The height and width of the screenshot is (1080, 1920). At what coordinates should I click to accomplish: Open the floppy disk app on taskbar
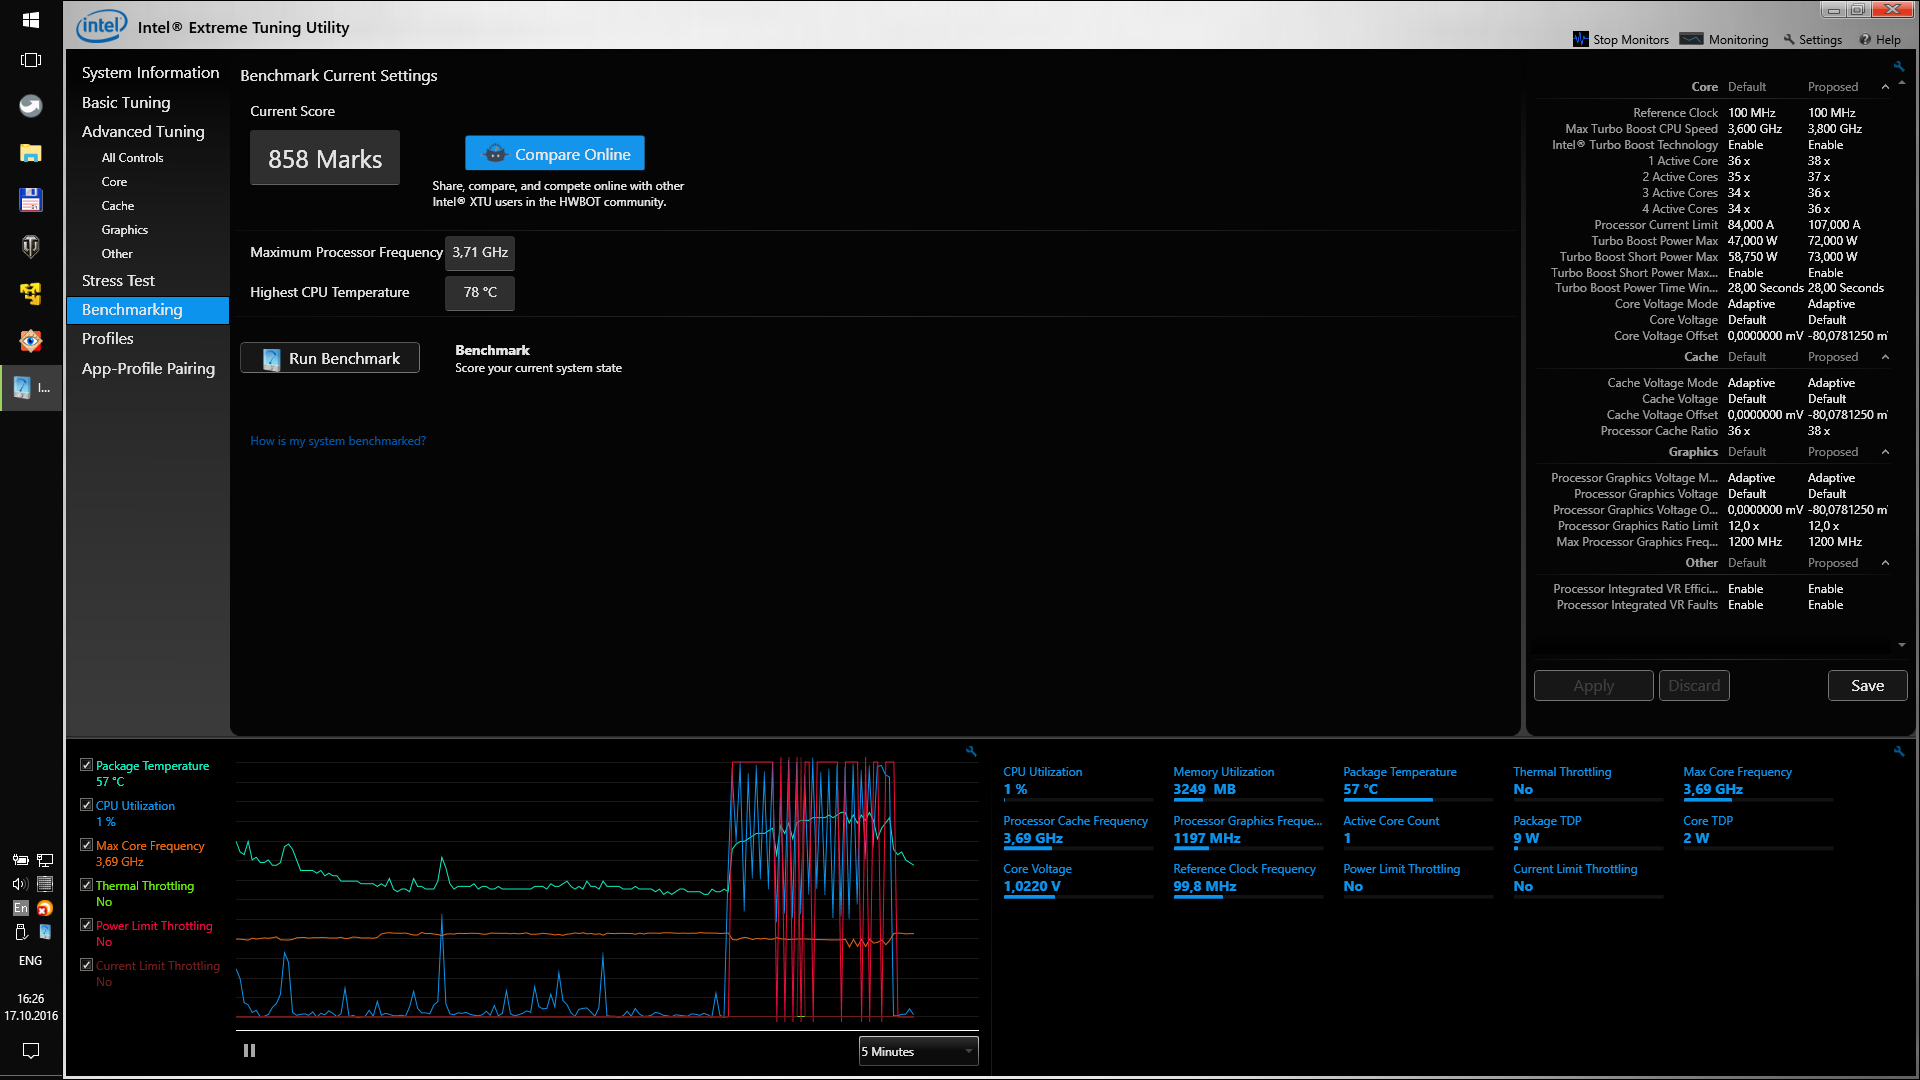pos(31,200)
